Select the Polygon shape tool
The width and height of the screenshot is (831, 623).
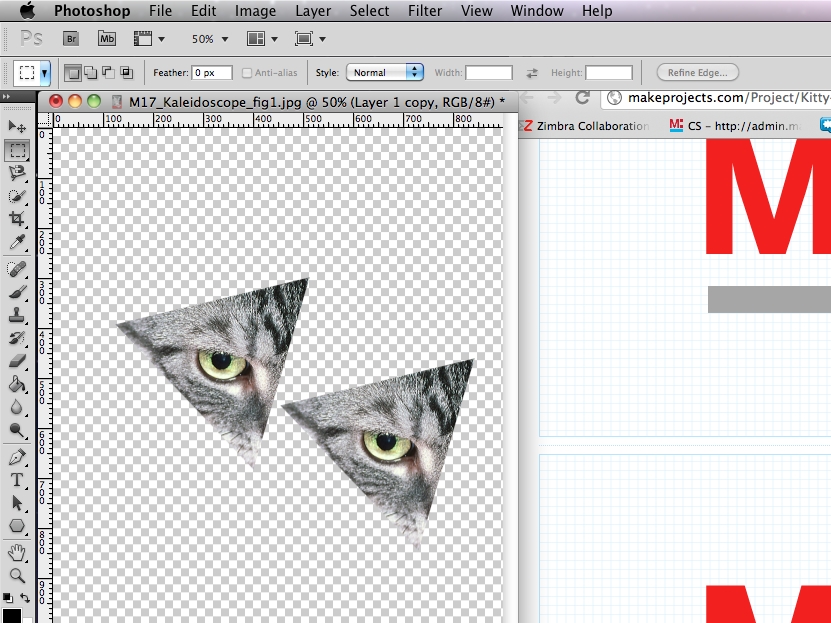pos(17,526)
